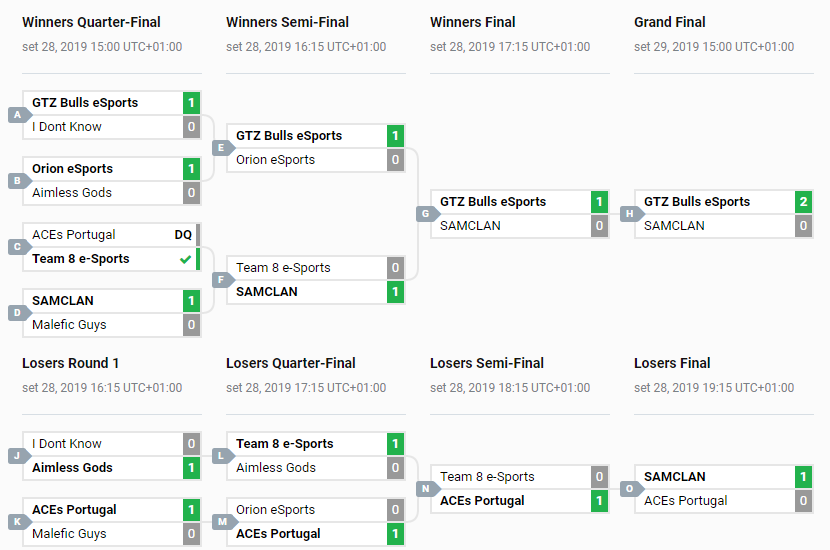Click Aimless Gods in Losers Round 1
The image size is (830, 550).
[72, 468]
